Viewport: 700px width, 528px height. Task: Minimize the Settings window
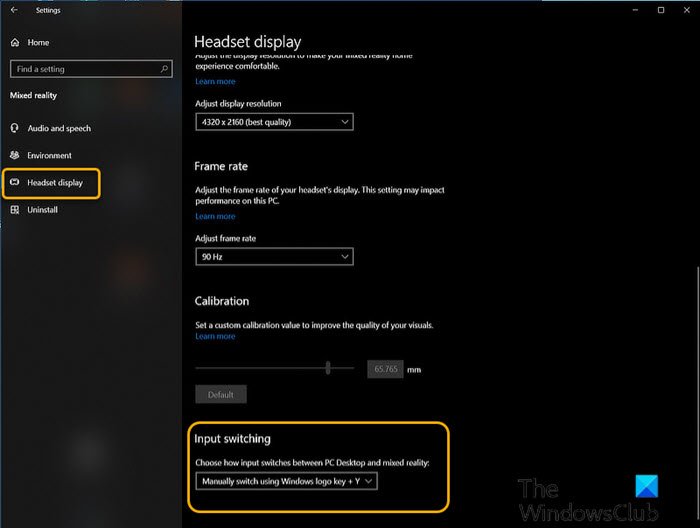(x=635, y=10)
